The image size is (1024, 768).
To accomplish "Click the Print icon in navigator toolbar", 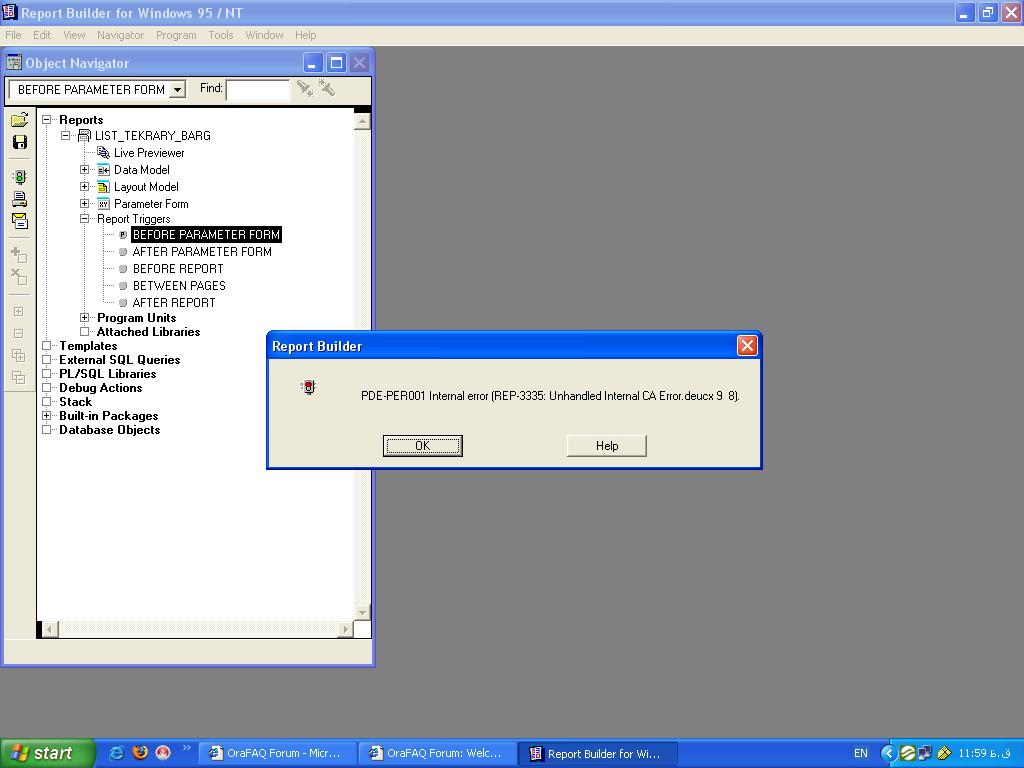I will tap(20, 199).
